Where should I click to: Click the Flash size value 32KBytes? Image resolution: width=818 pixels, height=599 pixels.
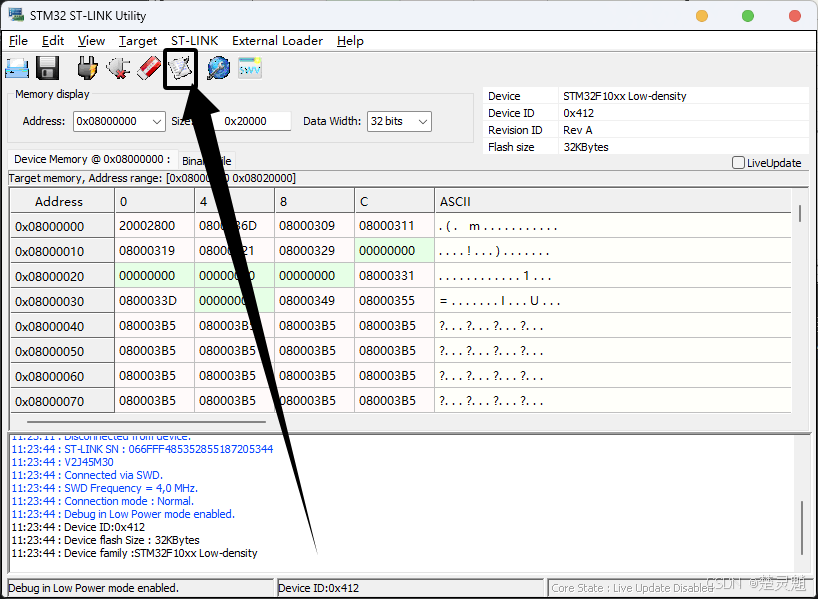coord(586,147)
